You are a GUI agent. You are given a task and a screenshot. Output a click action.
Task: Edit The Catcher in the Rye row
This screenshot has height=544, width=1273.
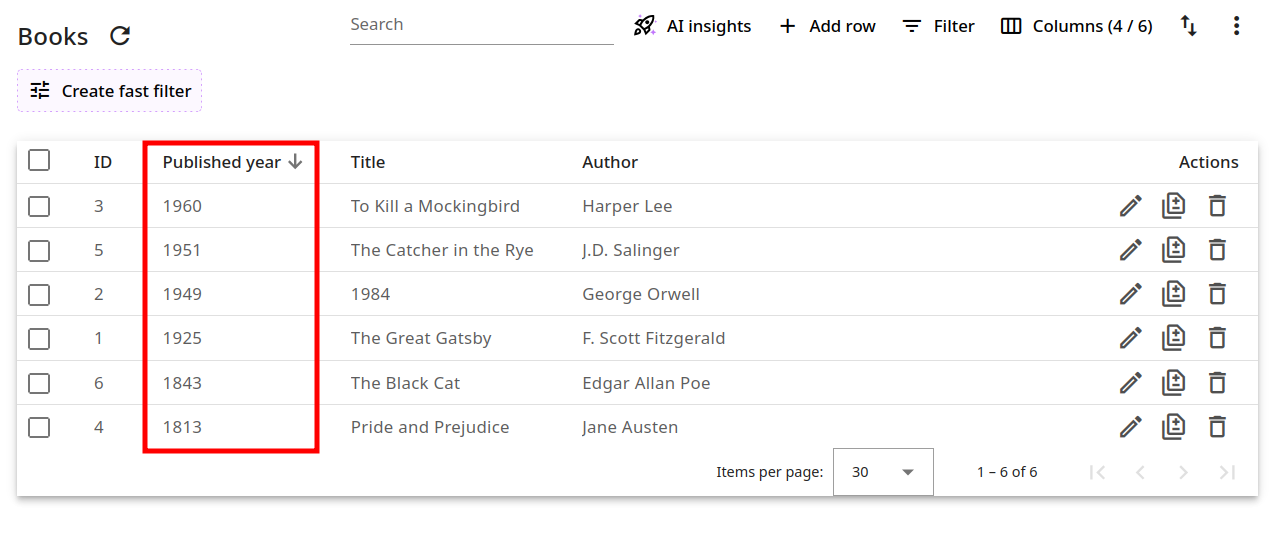pyautogui.click(x=1130, y=250)
